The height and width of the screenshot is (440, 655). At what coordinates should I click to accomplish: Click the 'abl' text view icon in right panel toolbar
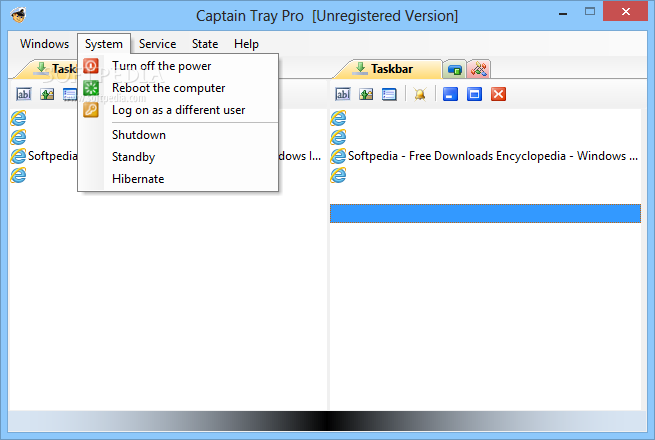343,94
